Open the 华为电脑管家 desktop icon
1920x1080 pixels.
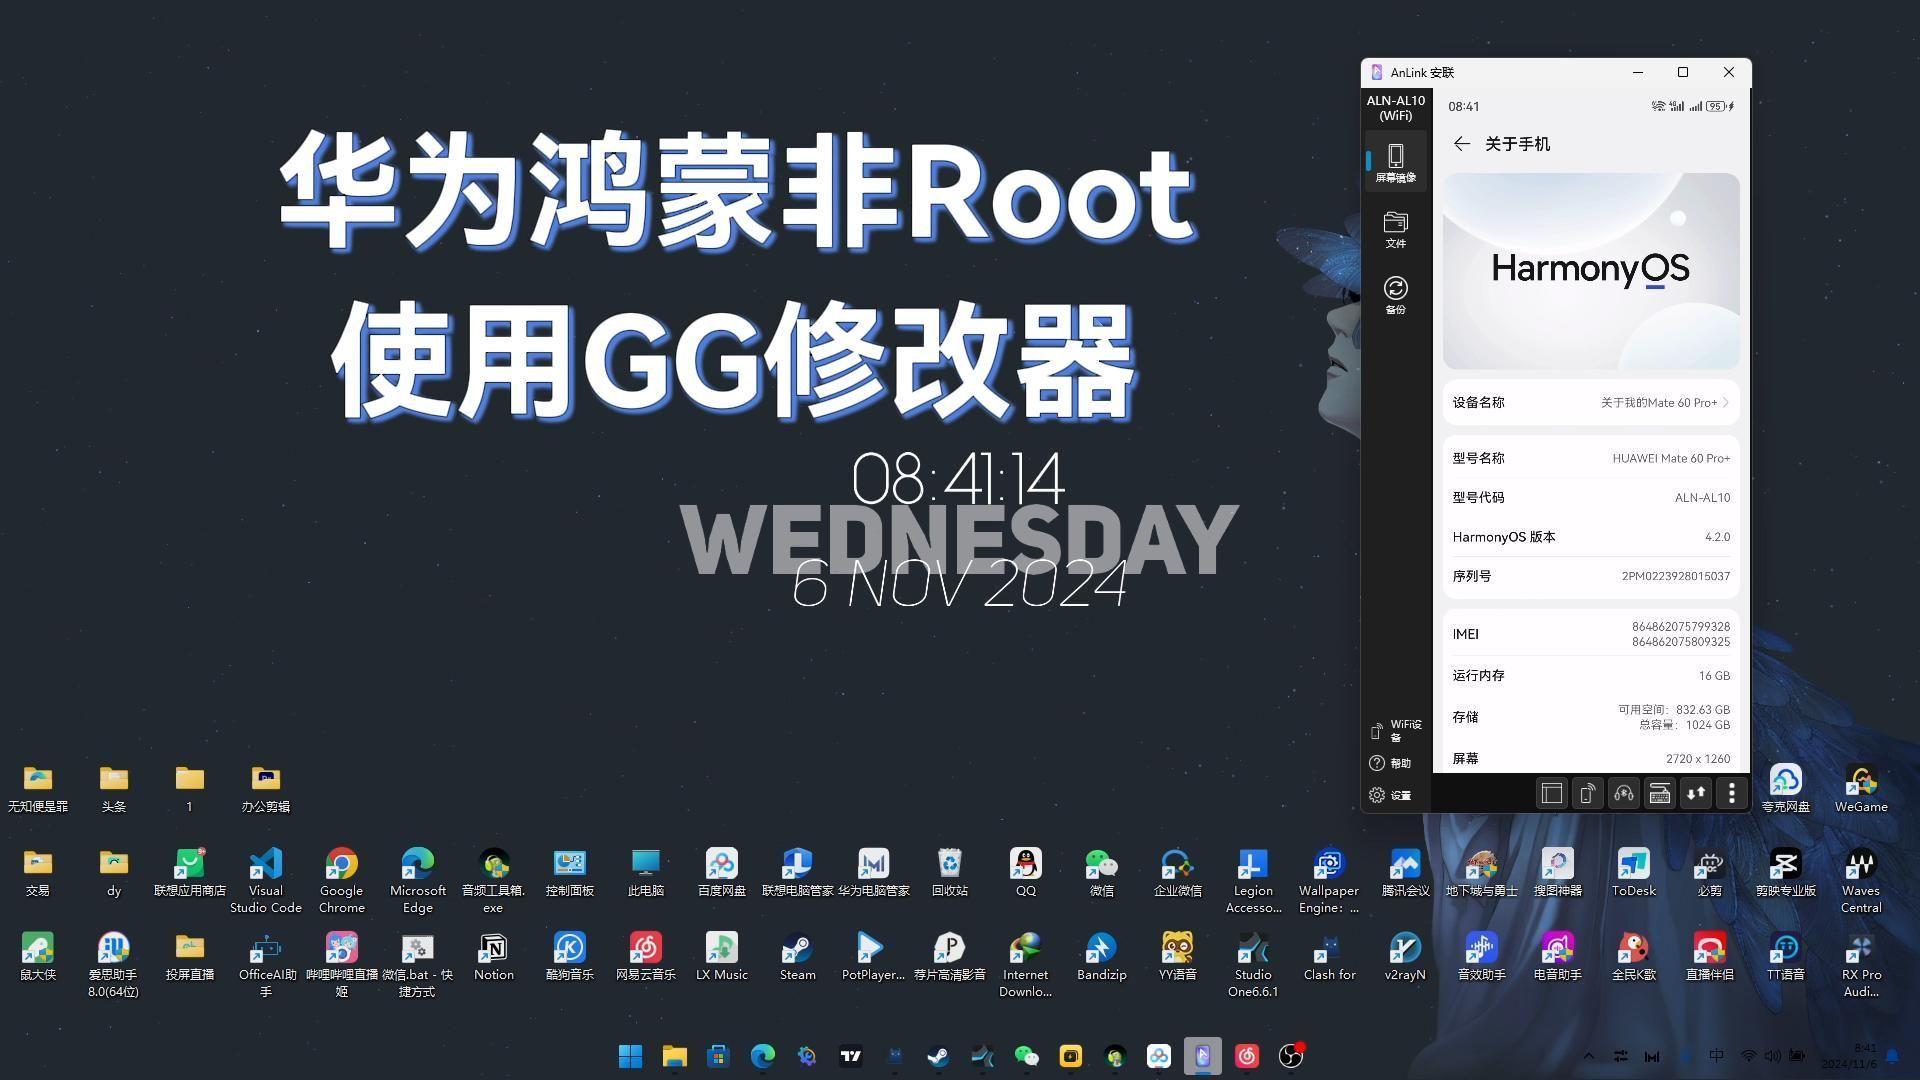[873, 872]
